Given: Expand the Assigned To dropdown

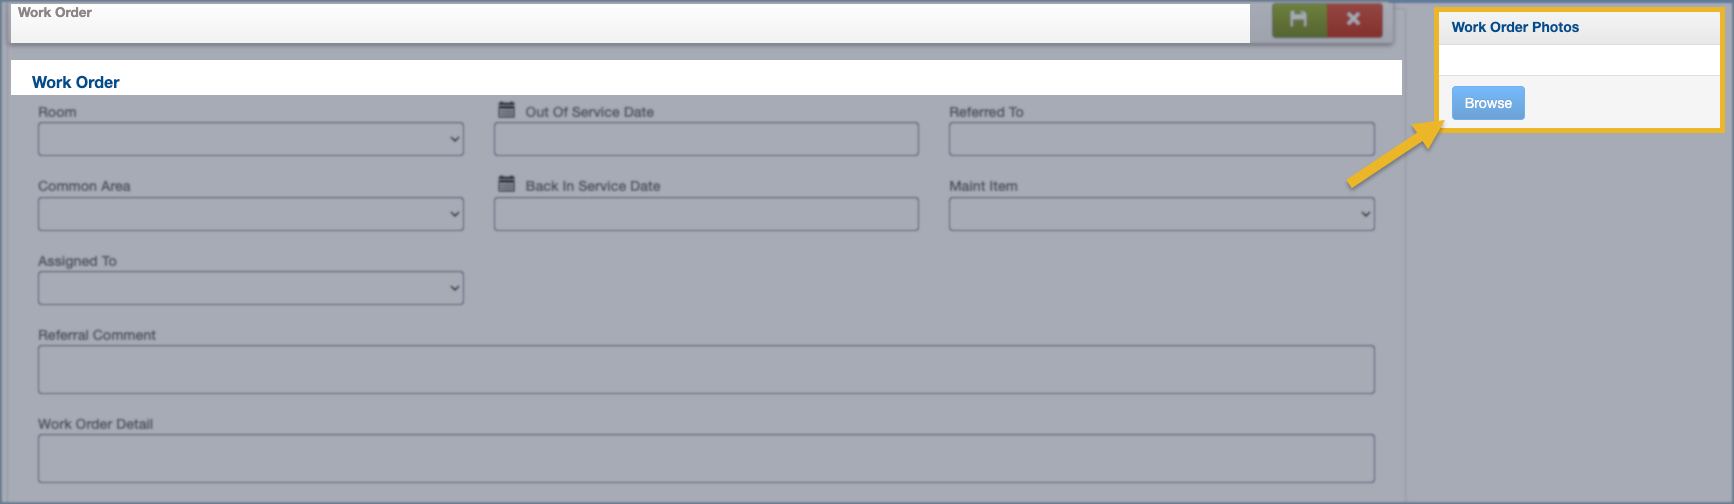Looking at the screenshot, I should [250, 288].
